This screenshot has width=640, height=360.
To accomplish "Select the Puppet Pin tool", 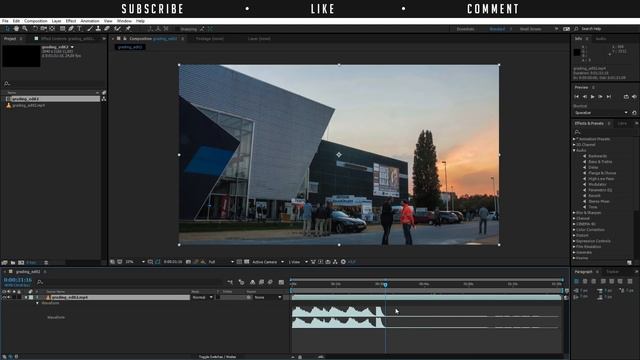I will pos(128,29).
